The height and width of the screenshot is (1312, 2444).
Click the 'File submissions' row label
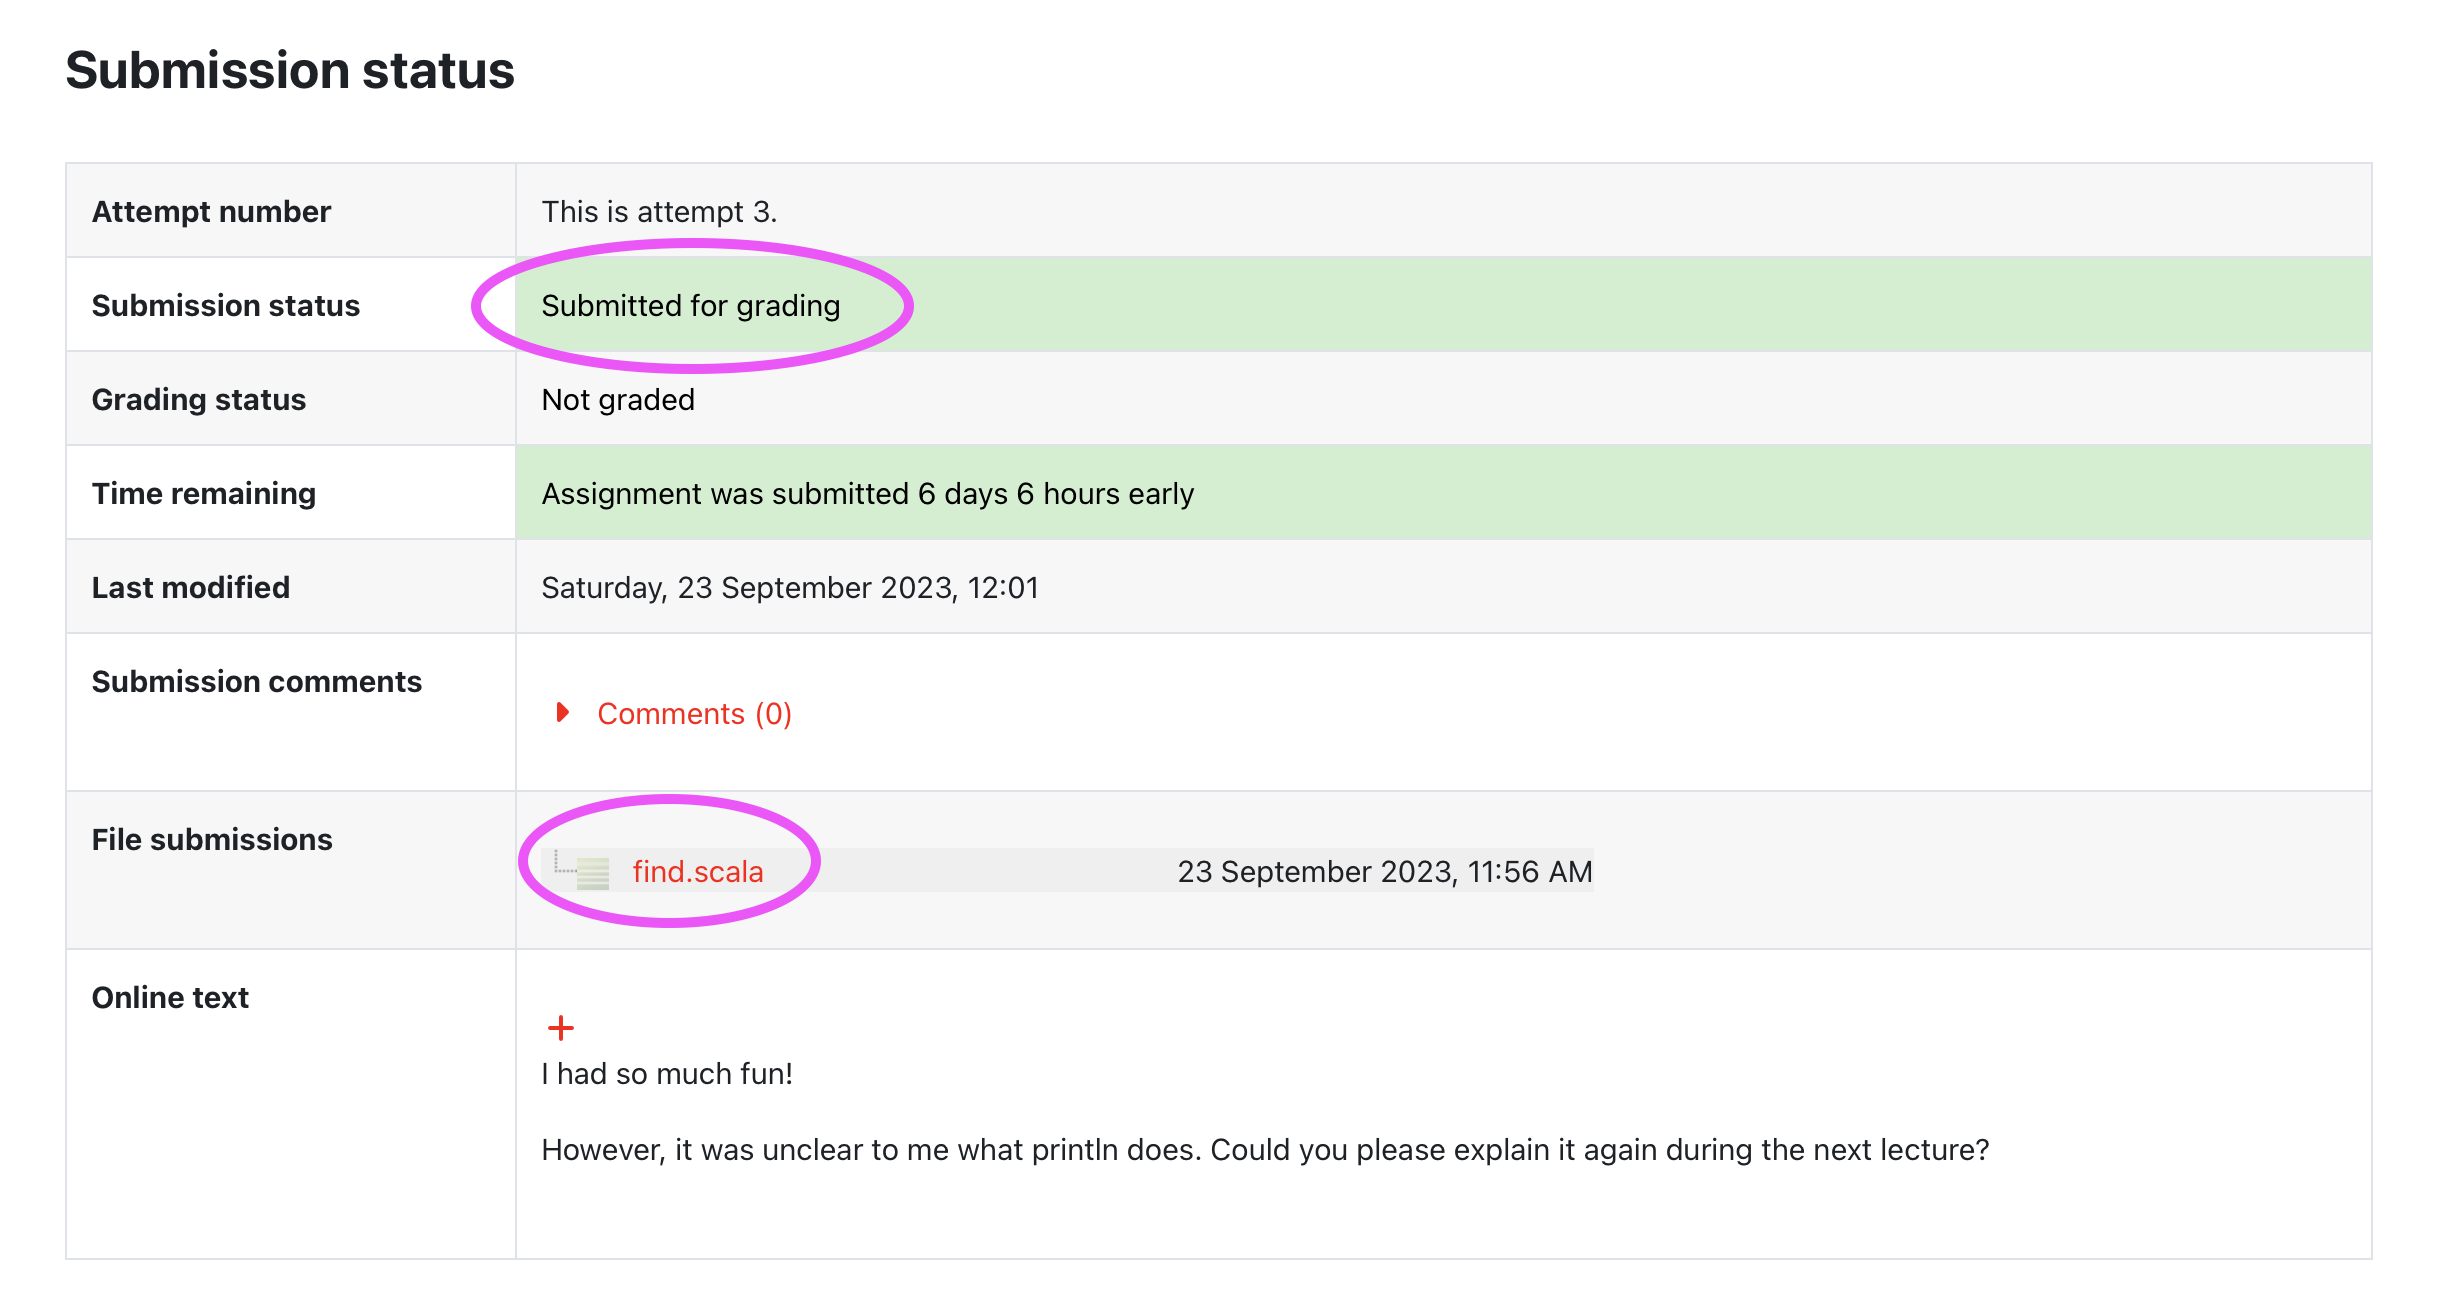point(212,840)
